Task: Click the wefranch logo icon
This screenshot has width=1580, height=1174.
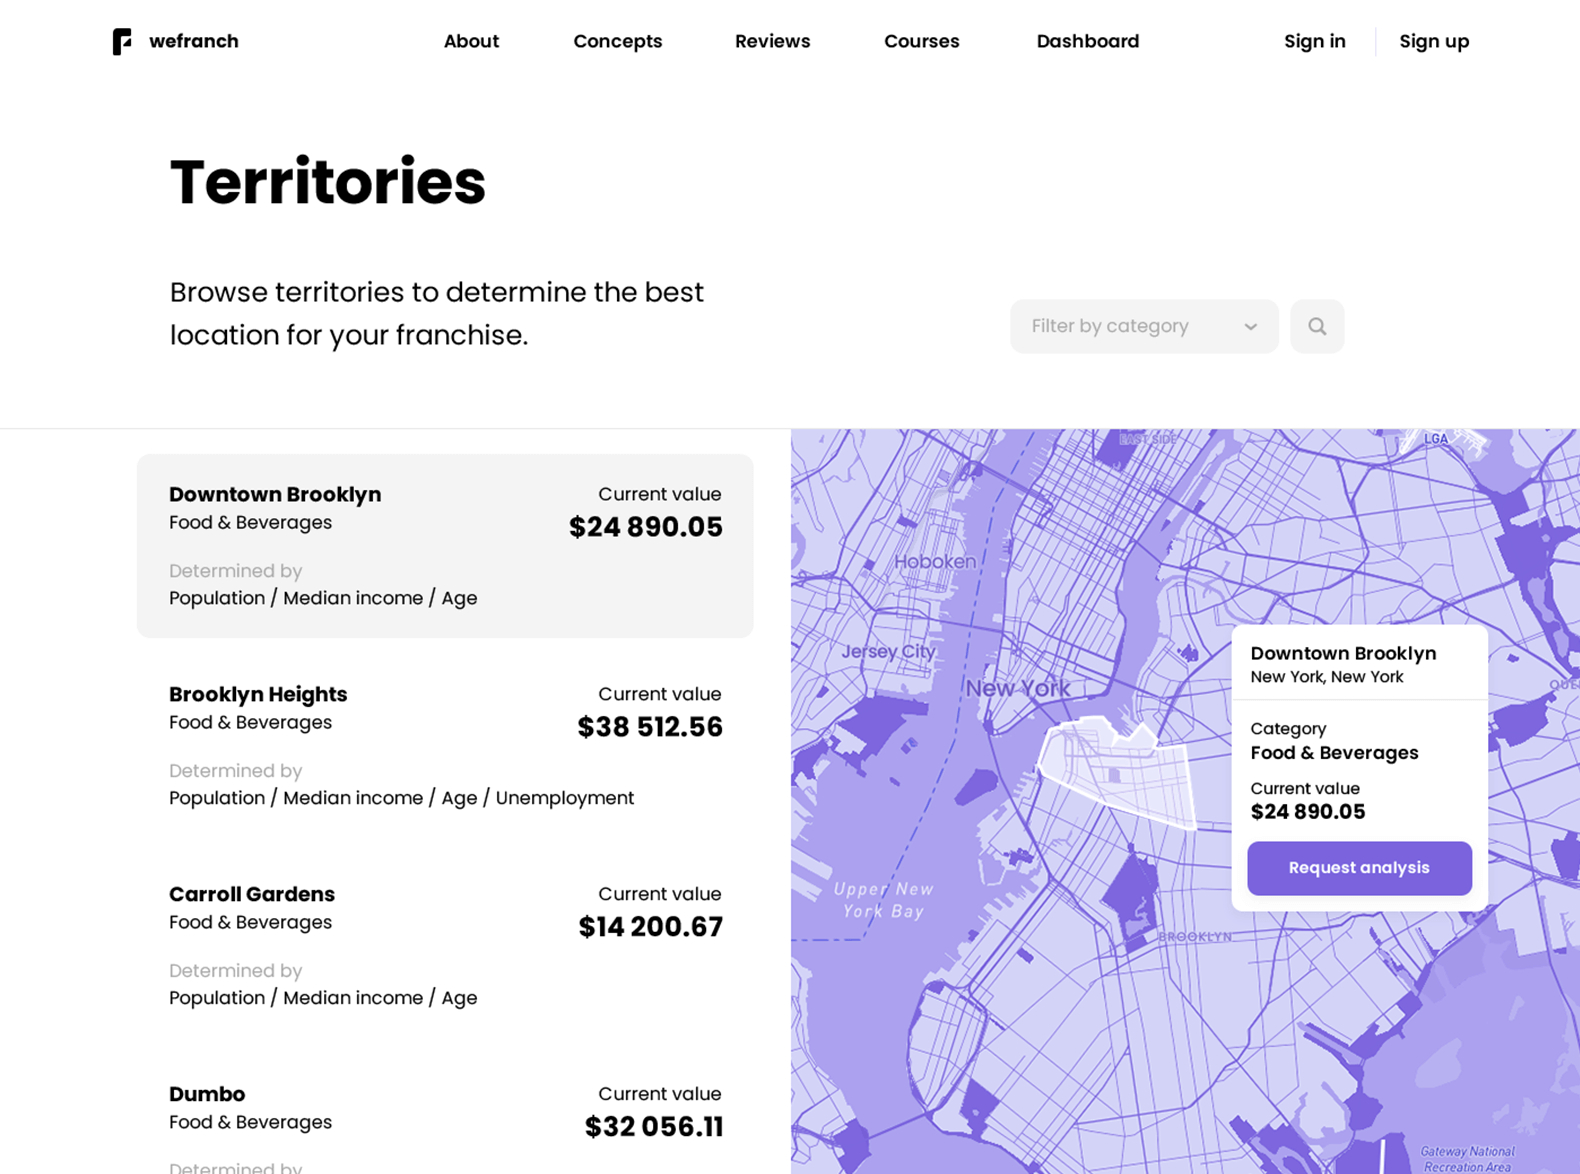Action: [122, 42]
